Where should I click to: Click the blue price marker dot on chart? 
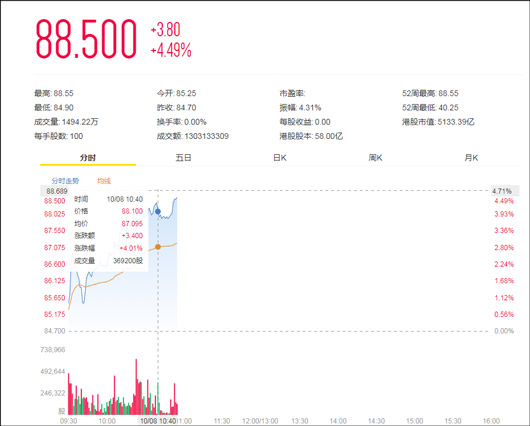pyautogui.click(x=158, y=212)
